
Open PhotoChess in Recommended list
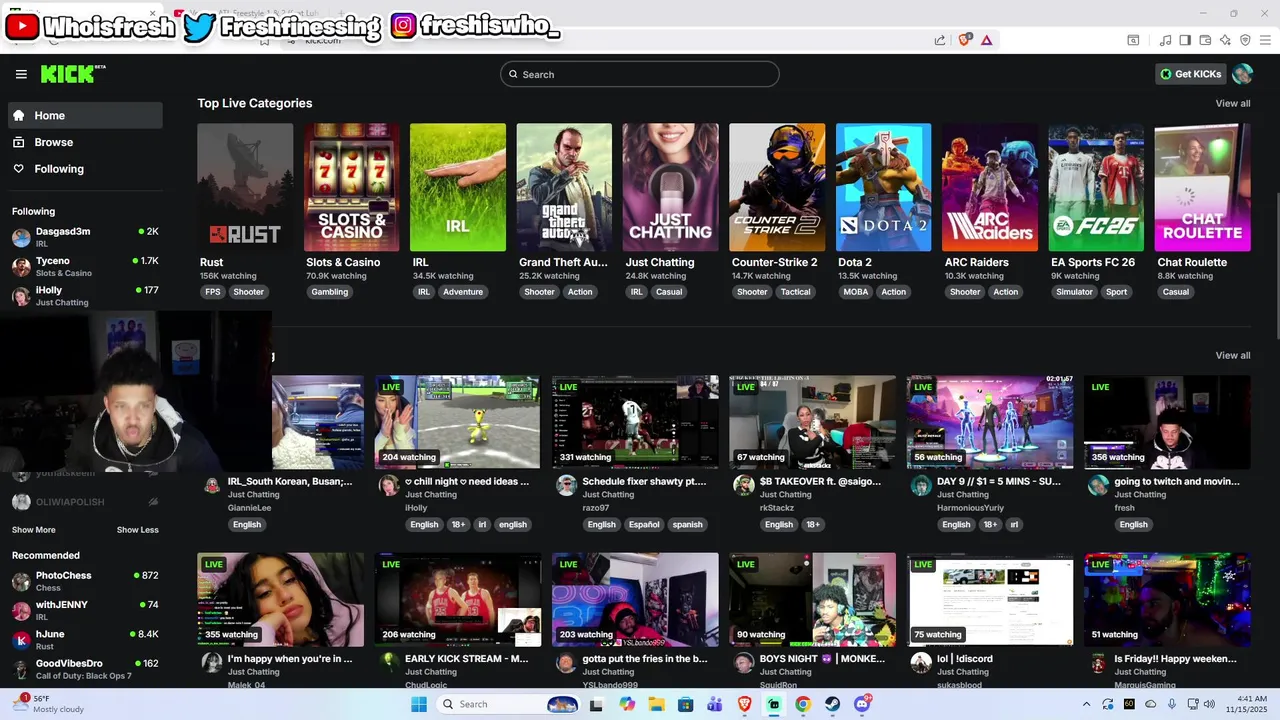[85, 581]
